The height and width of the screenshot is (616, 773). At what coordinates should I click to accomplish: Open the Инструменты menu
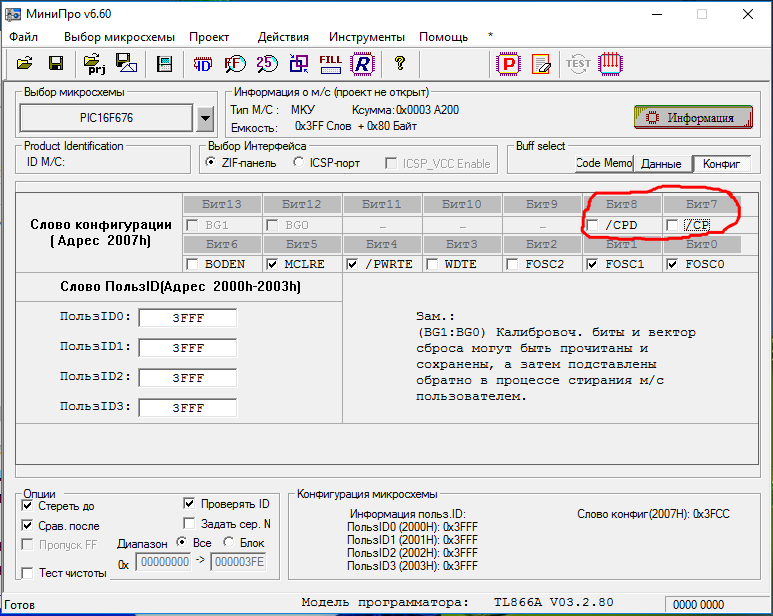[366, 37]
